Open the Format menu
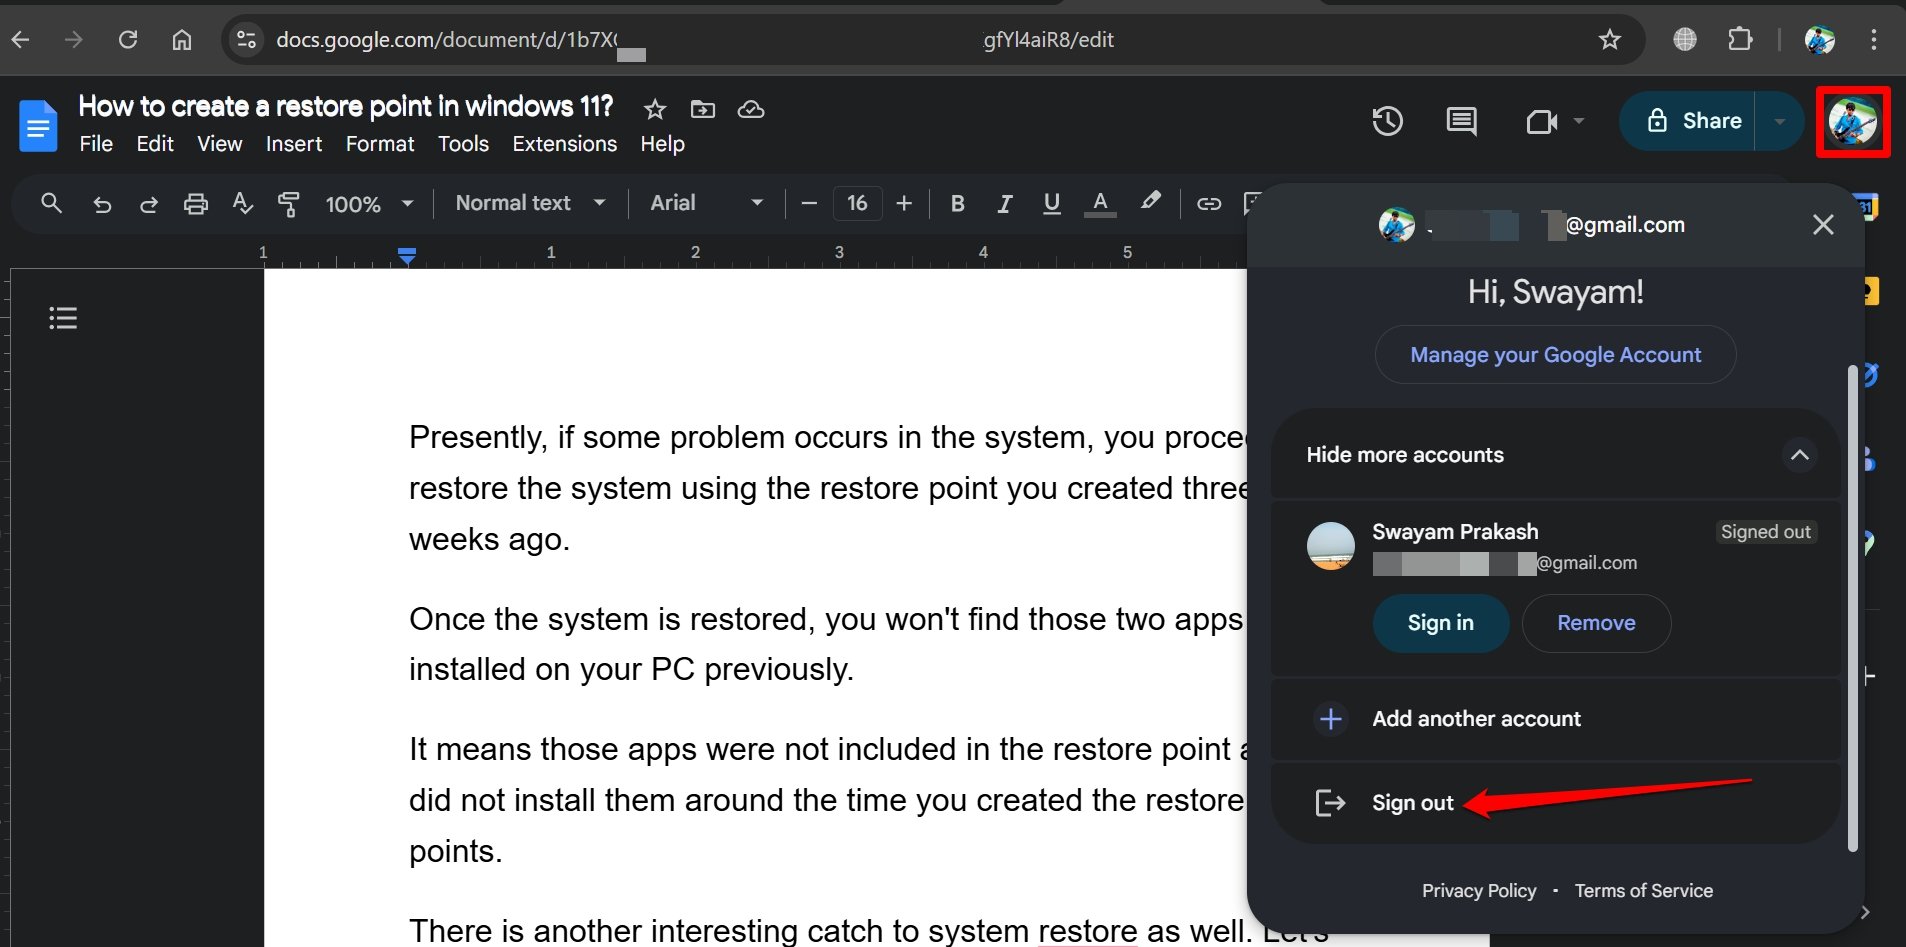Screen dimensions: 1906x947 point(380,144)
